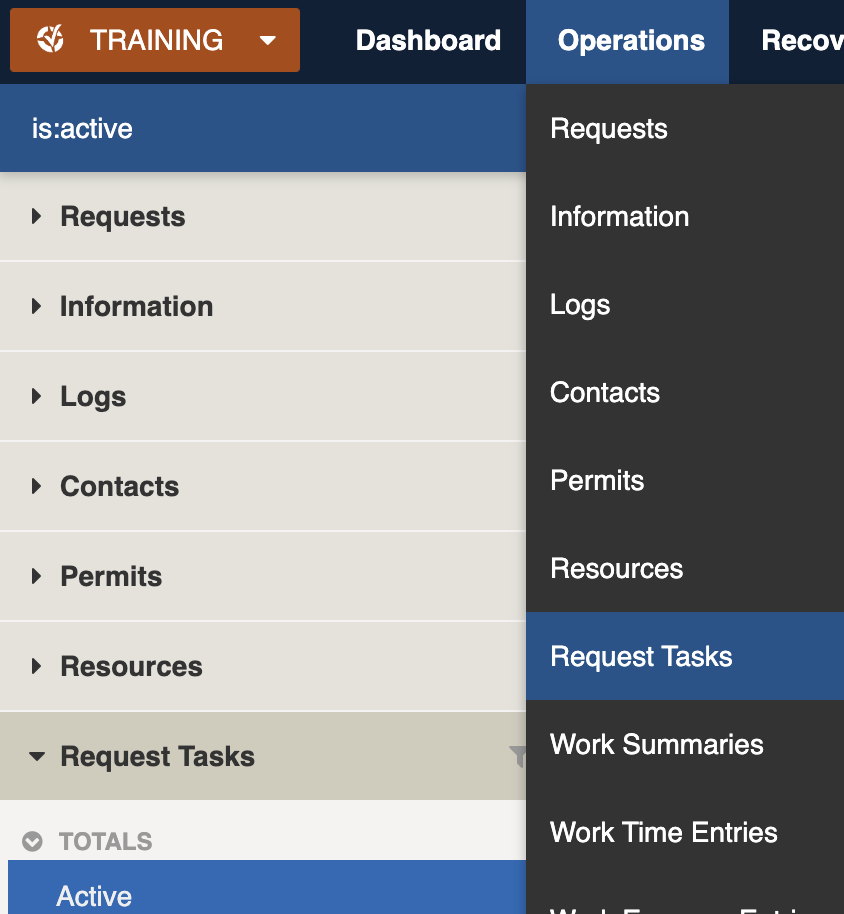Select Requests from the Operations menu
The height and width of the screenshot is (914, 844).
click(609, 129)
